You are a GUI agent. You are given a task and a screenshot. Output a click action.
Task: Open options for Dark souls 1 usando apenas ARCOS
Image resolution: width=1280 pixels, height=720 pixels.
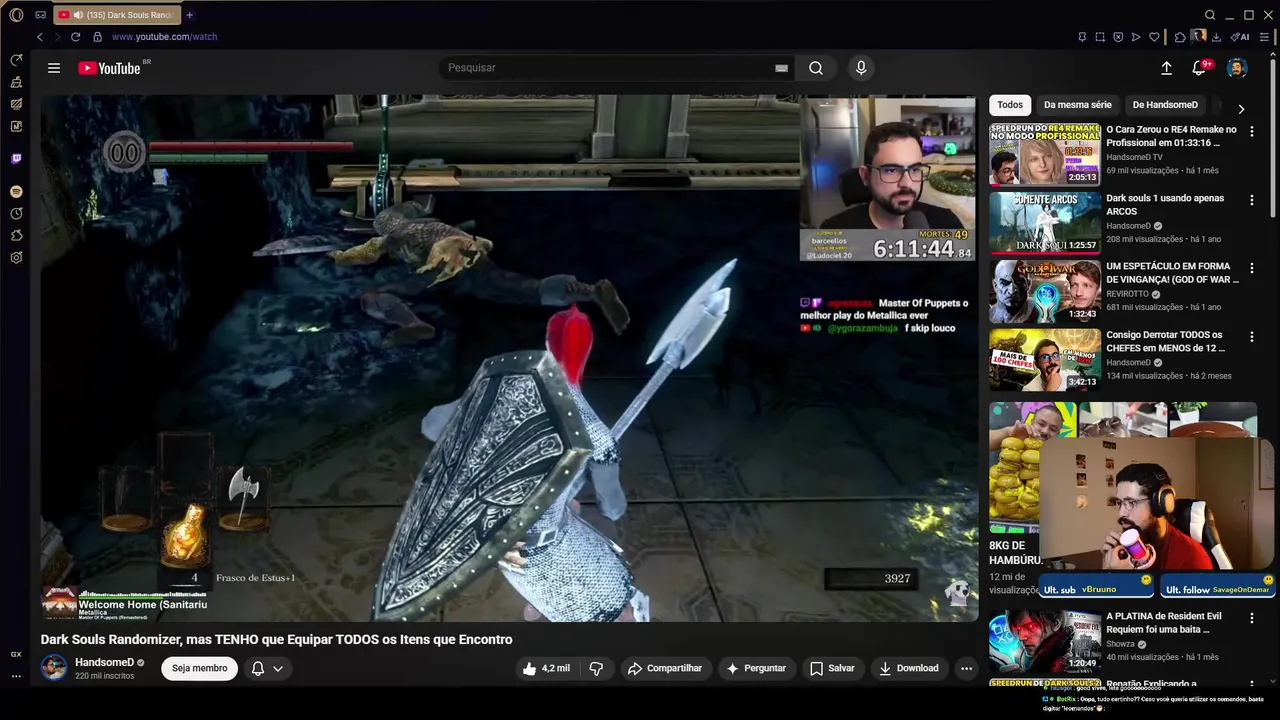(x=1251, y=200)
